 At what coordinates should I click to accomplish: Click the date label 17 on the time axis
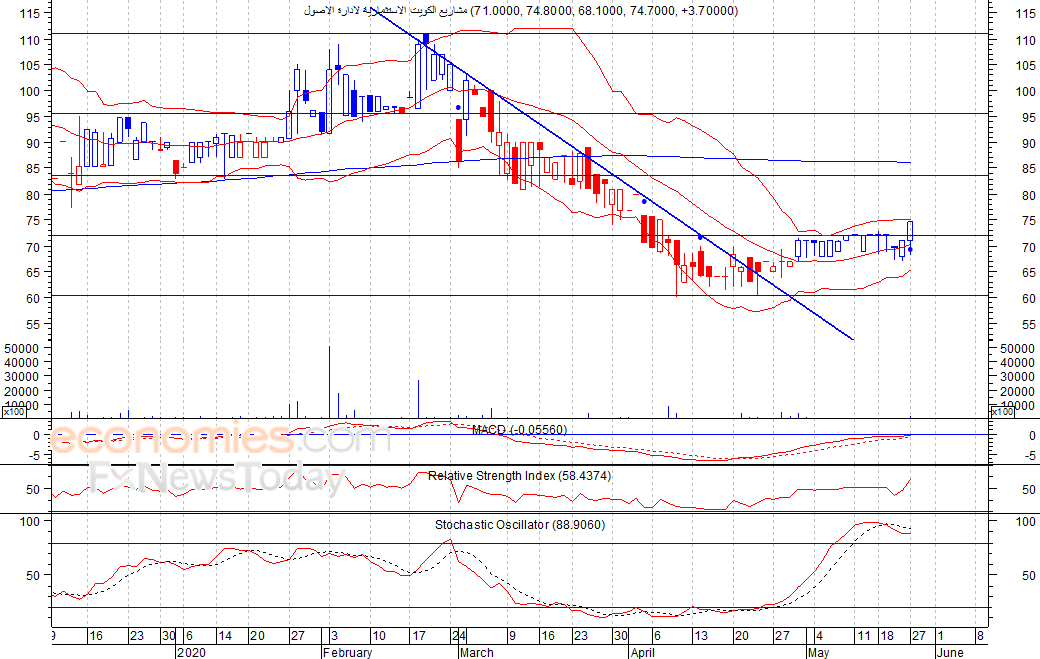point(419,636)
